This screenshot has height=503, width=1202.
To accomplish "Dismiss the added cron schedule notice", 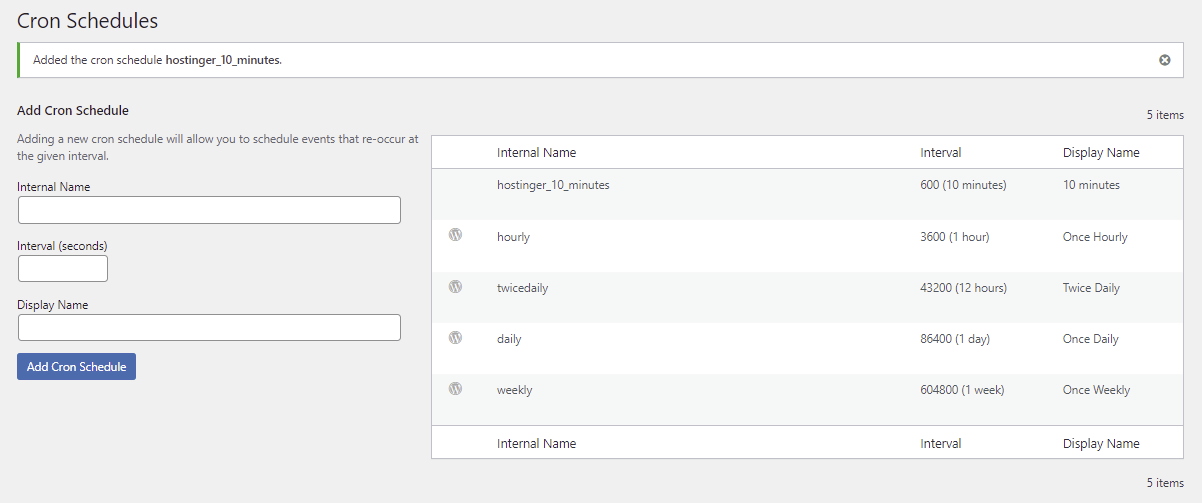I will tap(1164, 60).
